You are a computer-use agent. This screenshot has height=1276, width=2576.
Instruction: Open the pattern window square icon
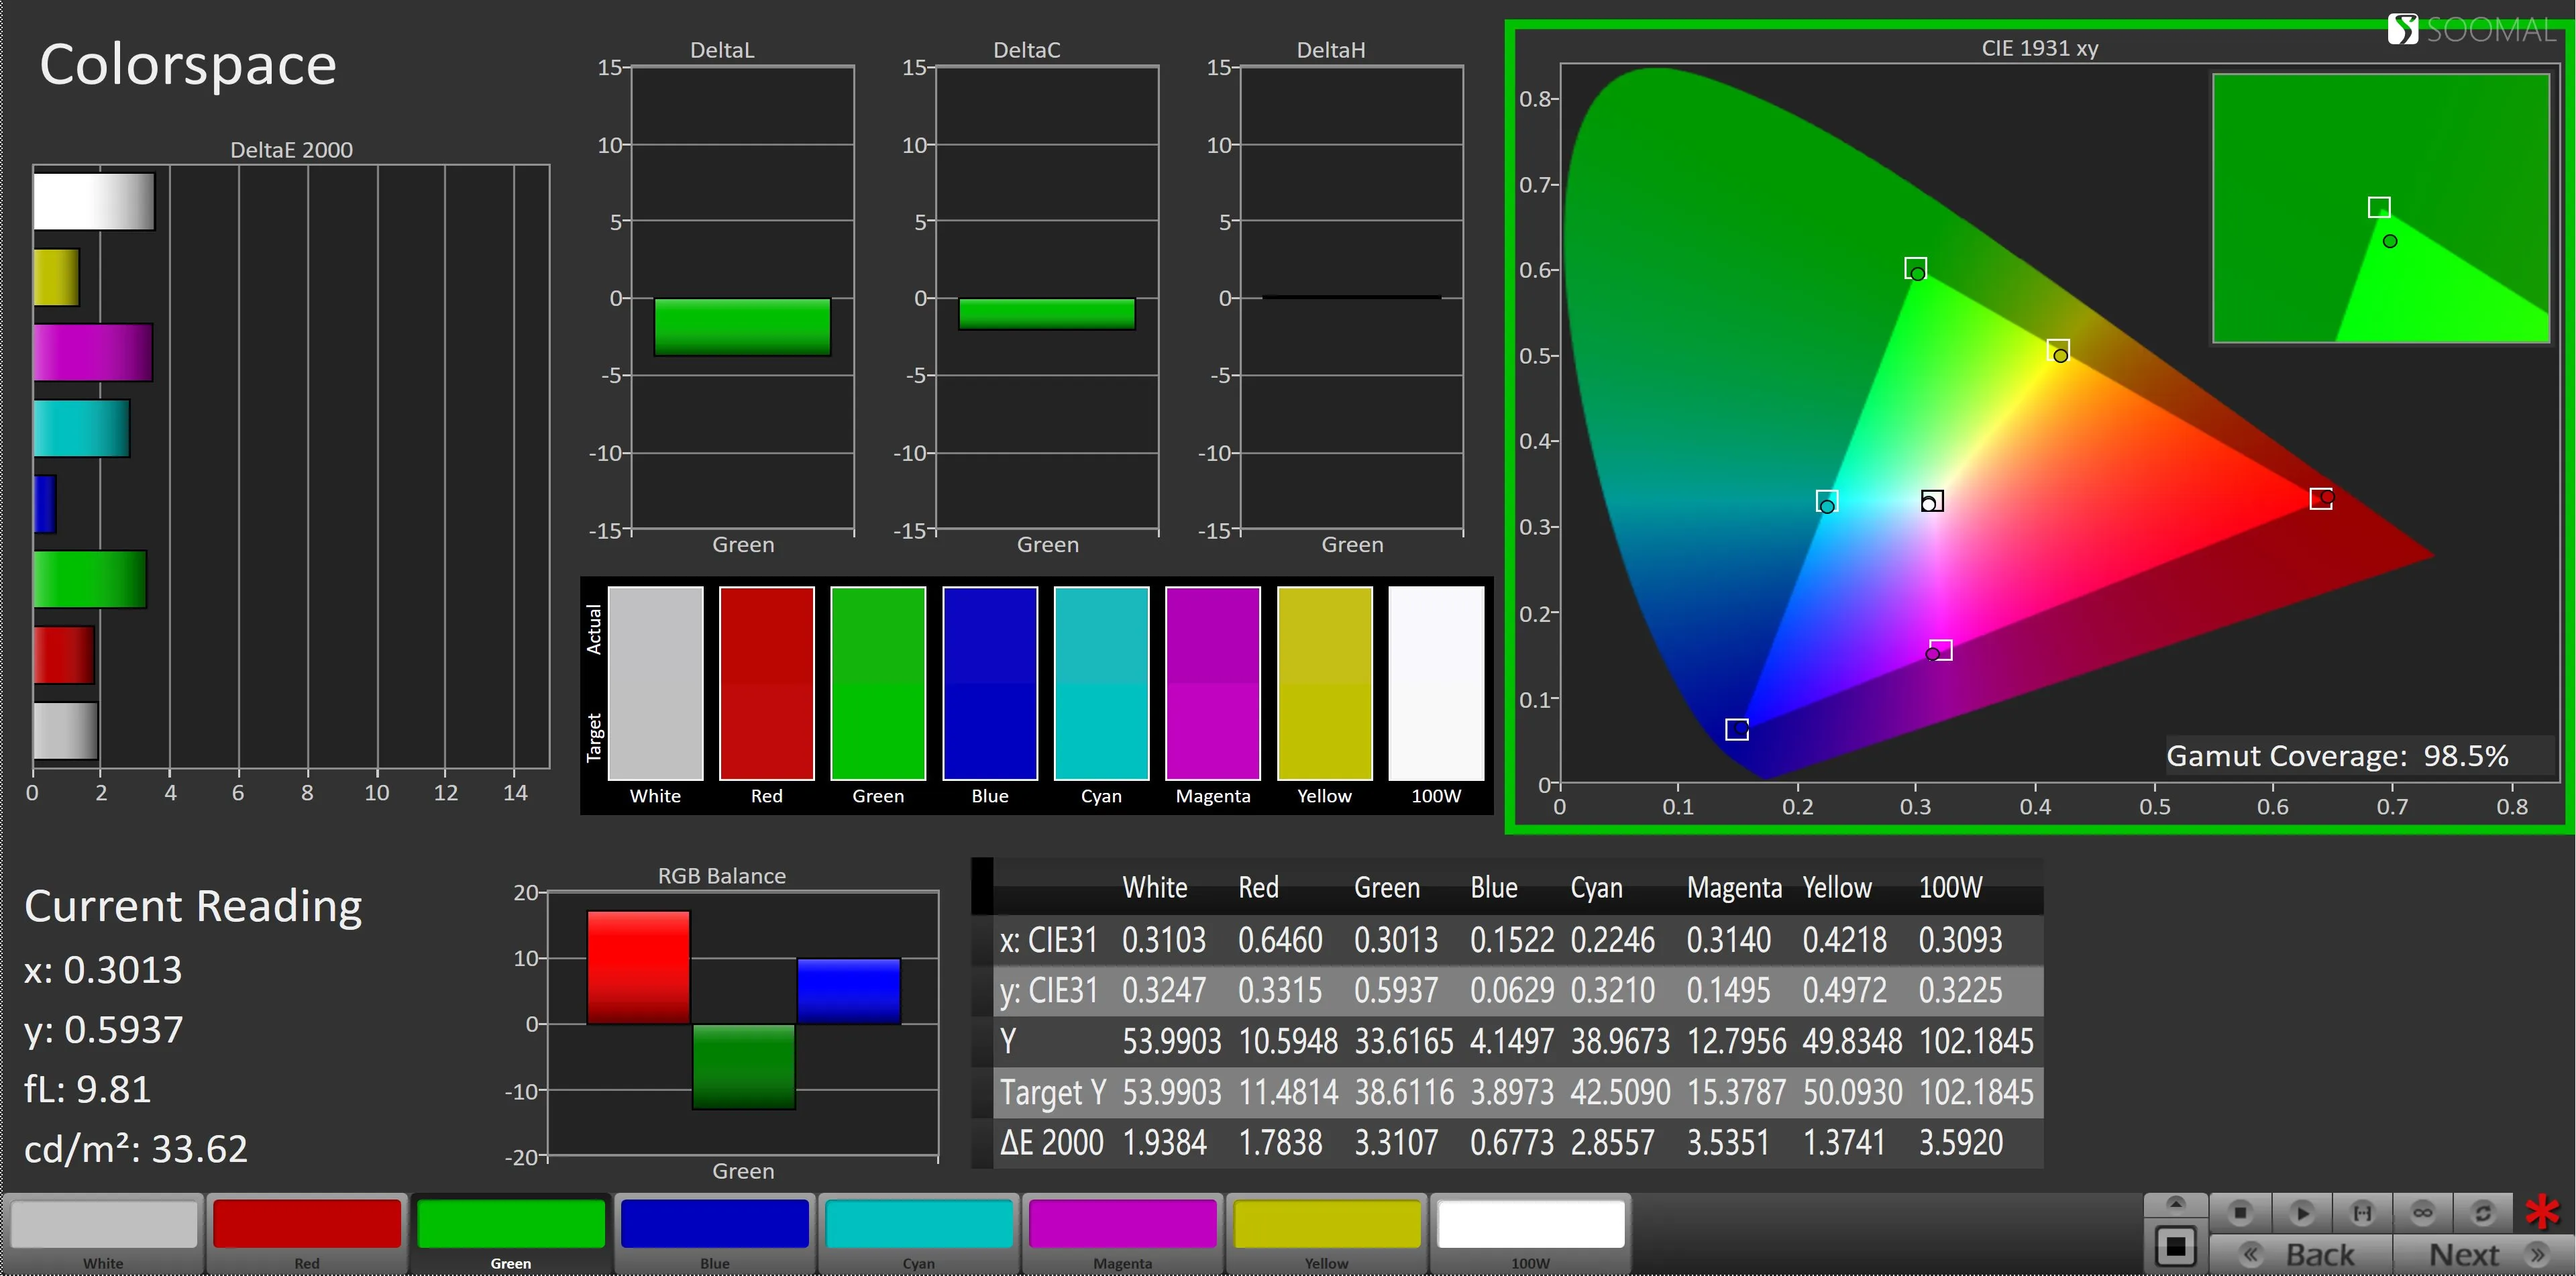2175,1246
